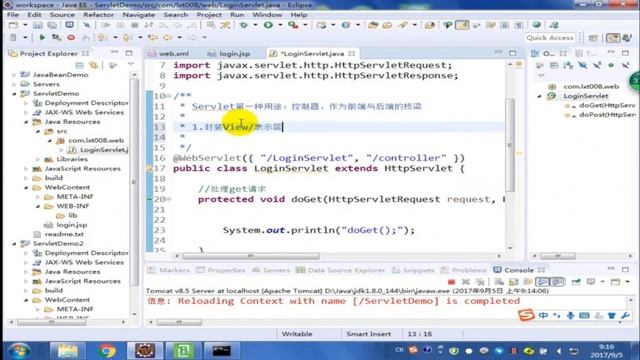This screenshot has width=640, height=360.
Task: Open the Markers view tab
Action: [x=169, y=270]
